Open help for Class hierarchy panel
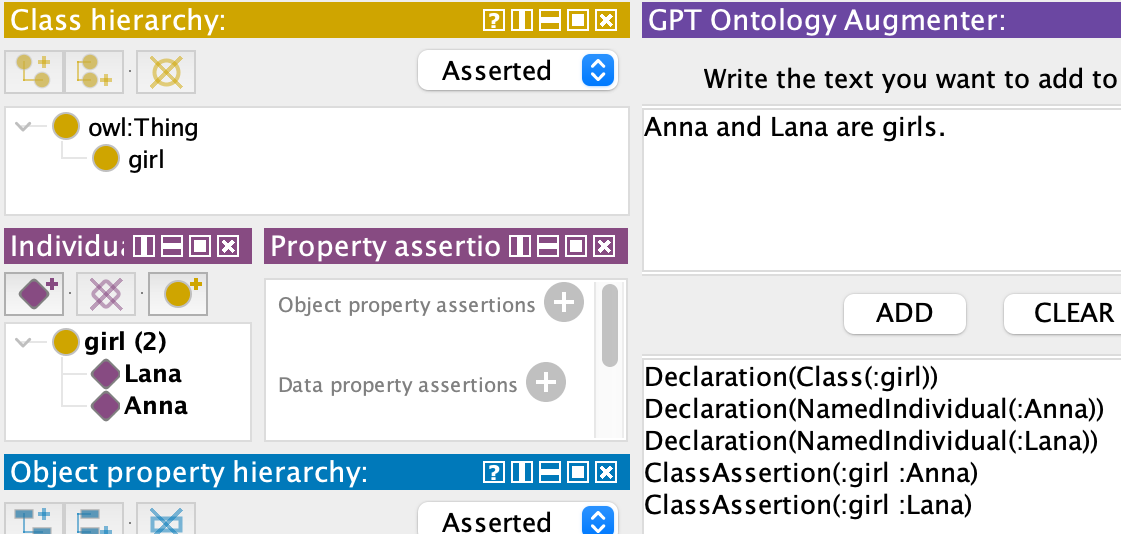1121x534 pixels. [493, 21]
